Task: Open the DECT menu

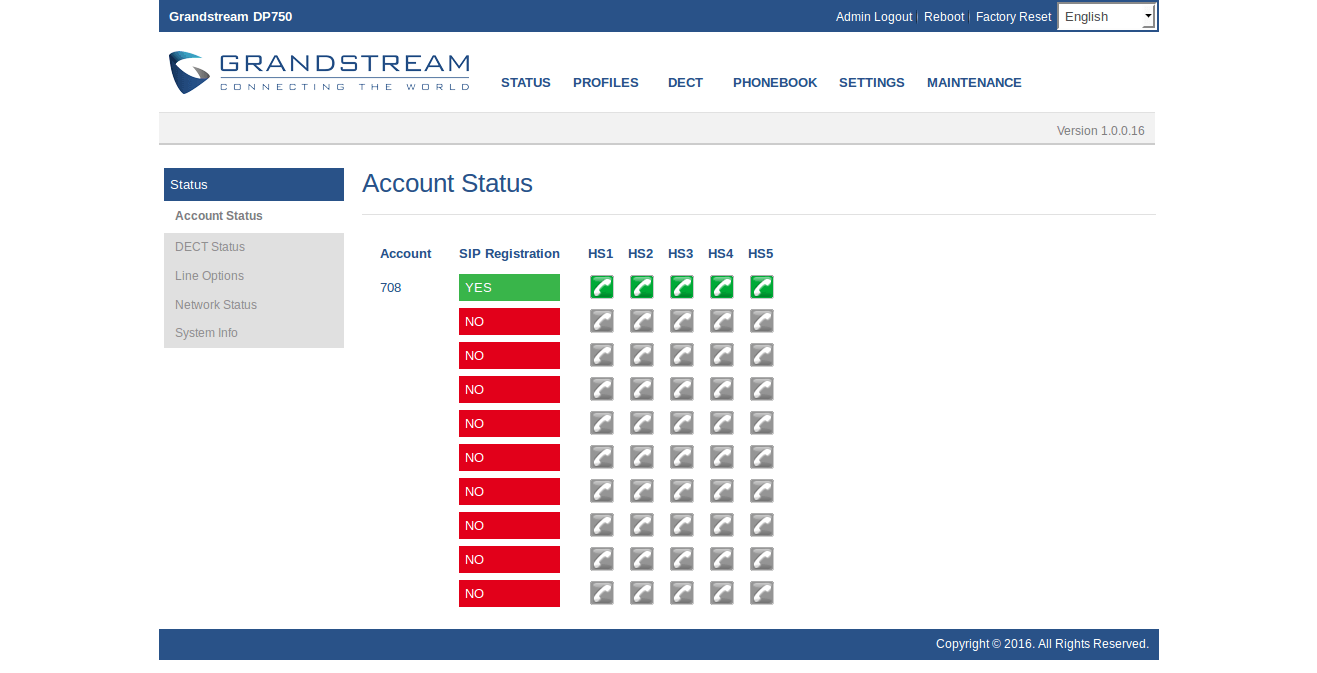Action: [685, 83]
